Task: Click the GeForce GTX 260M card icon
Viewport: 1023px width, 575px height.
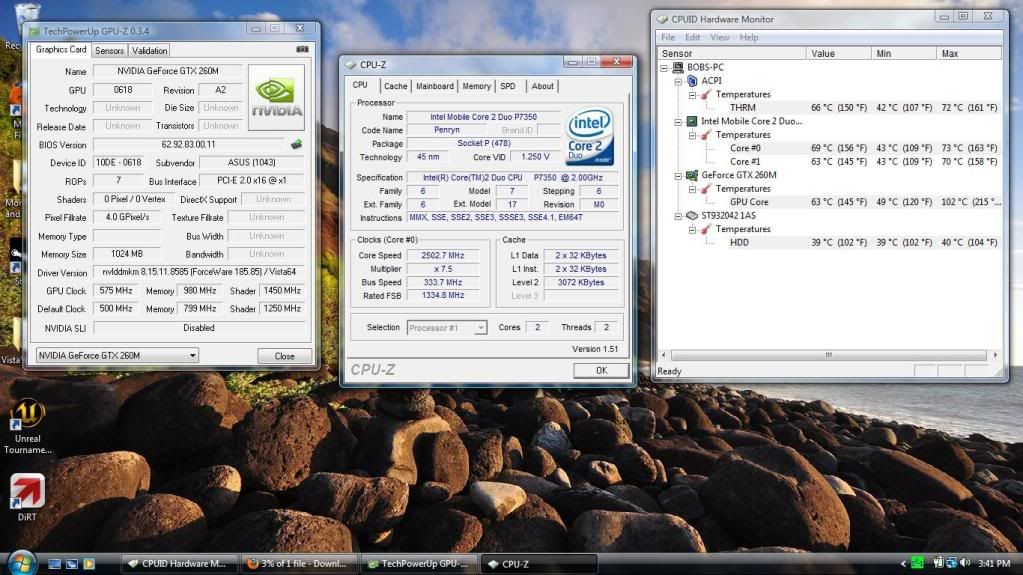Action: 692,175
